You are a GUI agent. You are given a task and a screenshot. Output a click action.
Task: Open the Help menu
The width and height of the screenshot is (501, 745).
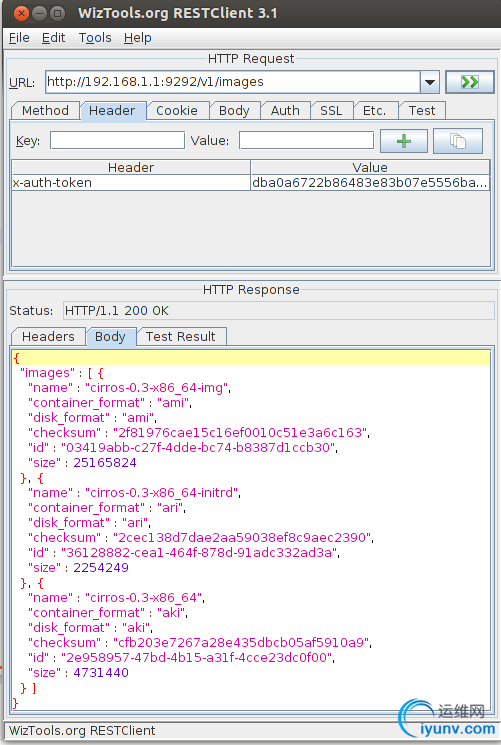point(138,38)
